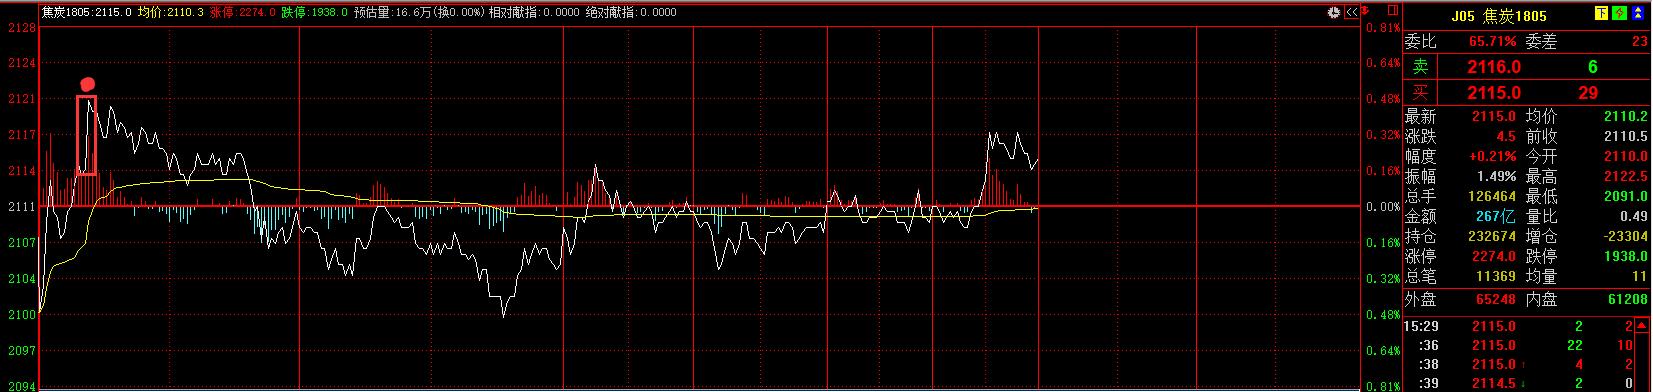
Task: Click the 预估量 estimated volume label
Action: coord(372,12)
